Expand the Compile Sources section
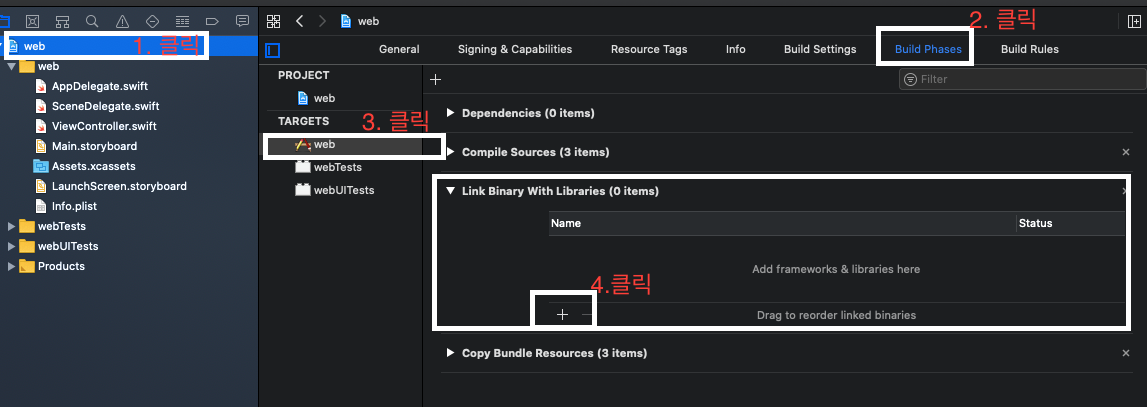 pos(451,152)
